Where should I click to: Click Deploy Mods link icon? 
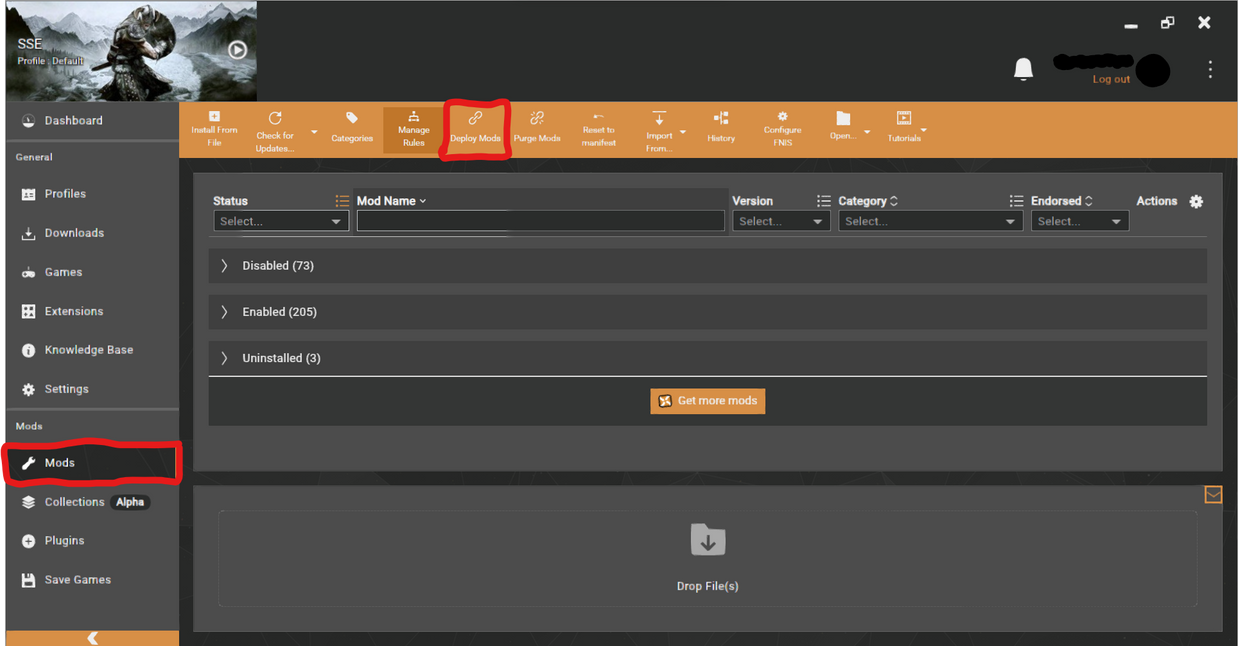pyautogui.click(x=475, y=118)
